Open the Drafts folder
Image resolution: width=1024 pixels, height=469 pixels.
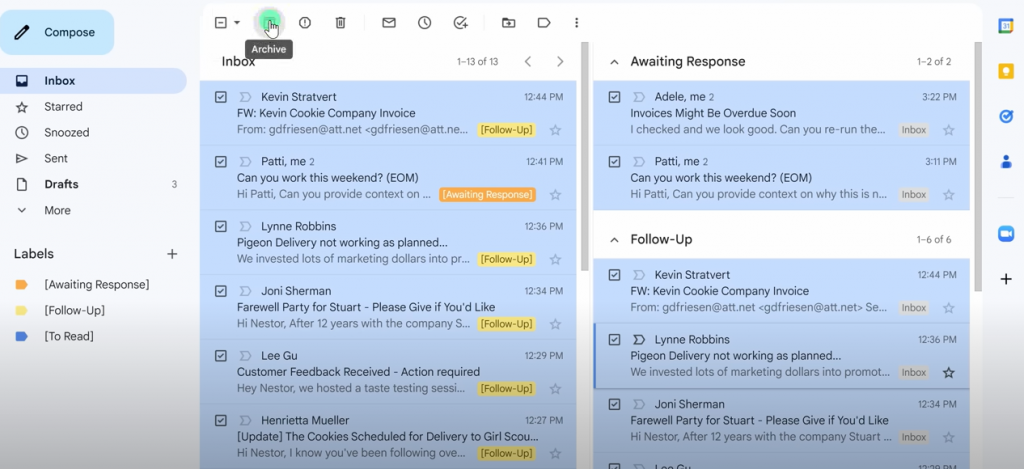[x=61, y=184]
